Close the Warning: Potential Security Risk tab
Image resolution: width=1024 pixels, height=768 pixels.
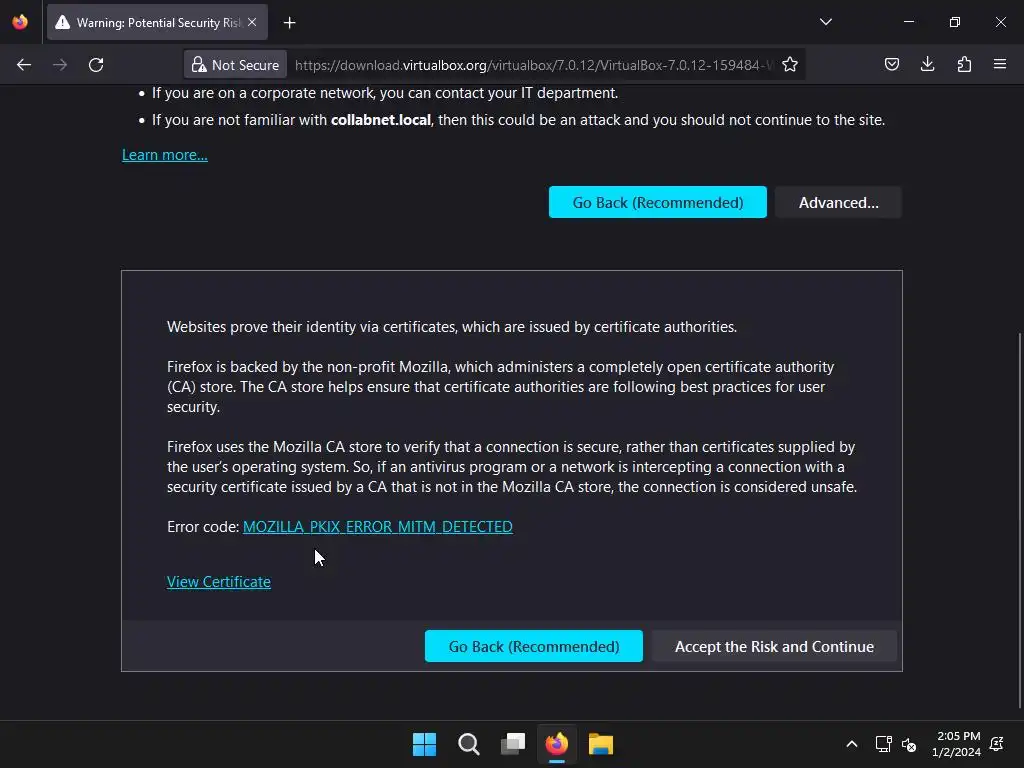pos(252,22)
